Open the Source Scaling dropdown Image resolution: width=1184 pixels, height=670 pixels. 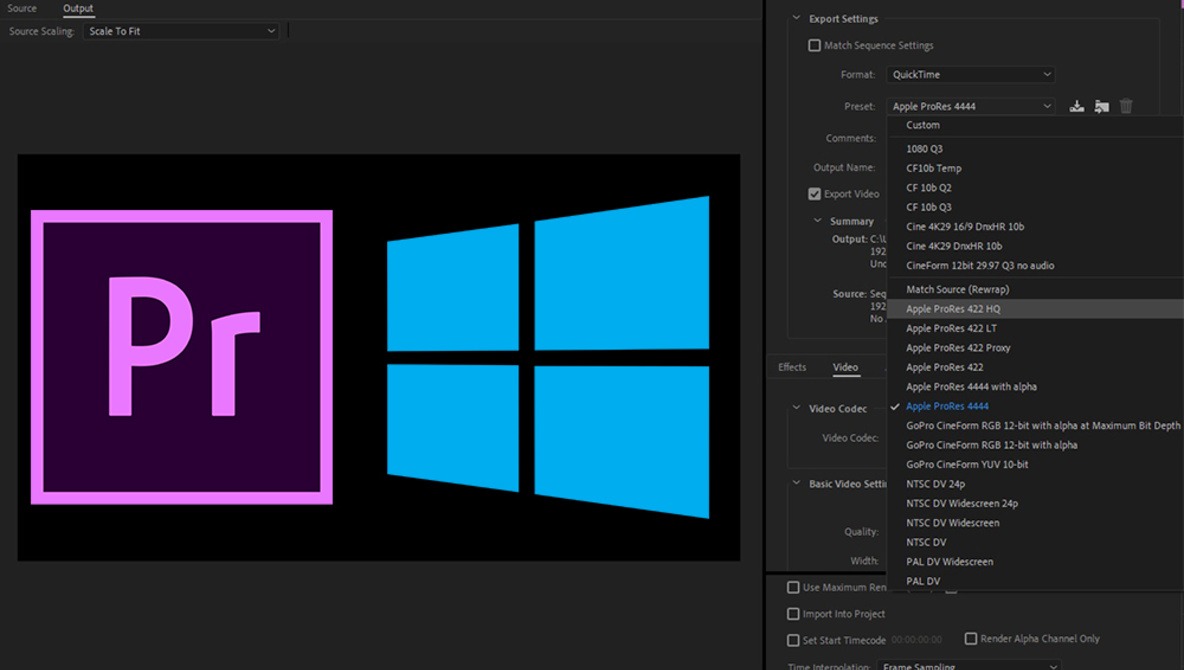(x=181, y=31)
